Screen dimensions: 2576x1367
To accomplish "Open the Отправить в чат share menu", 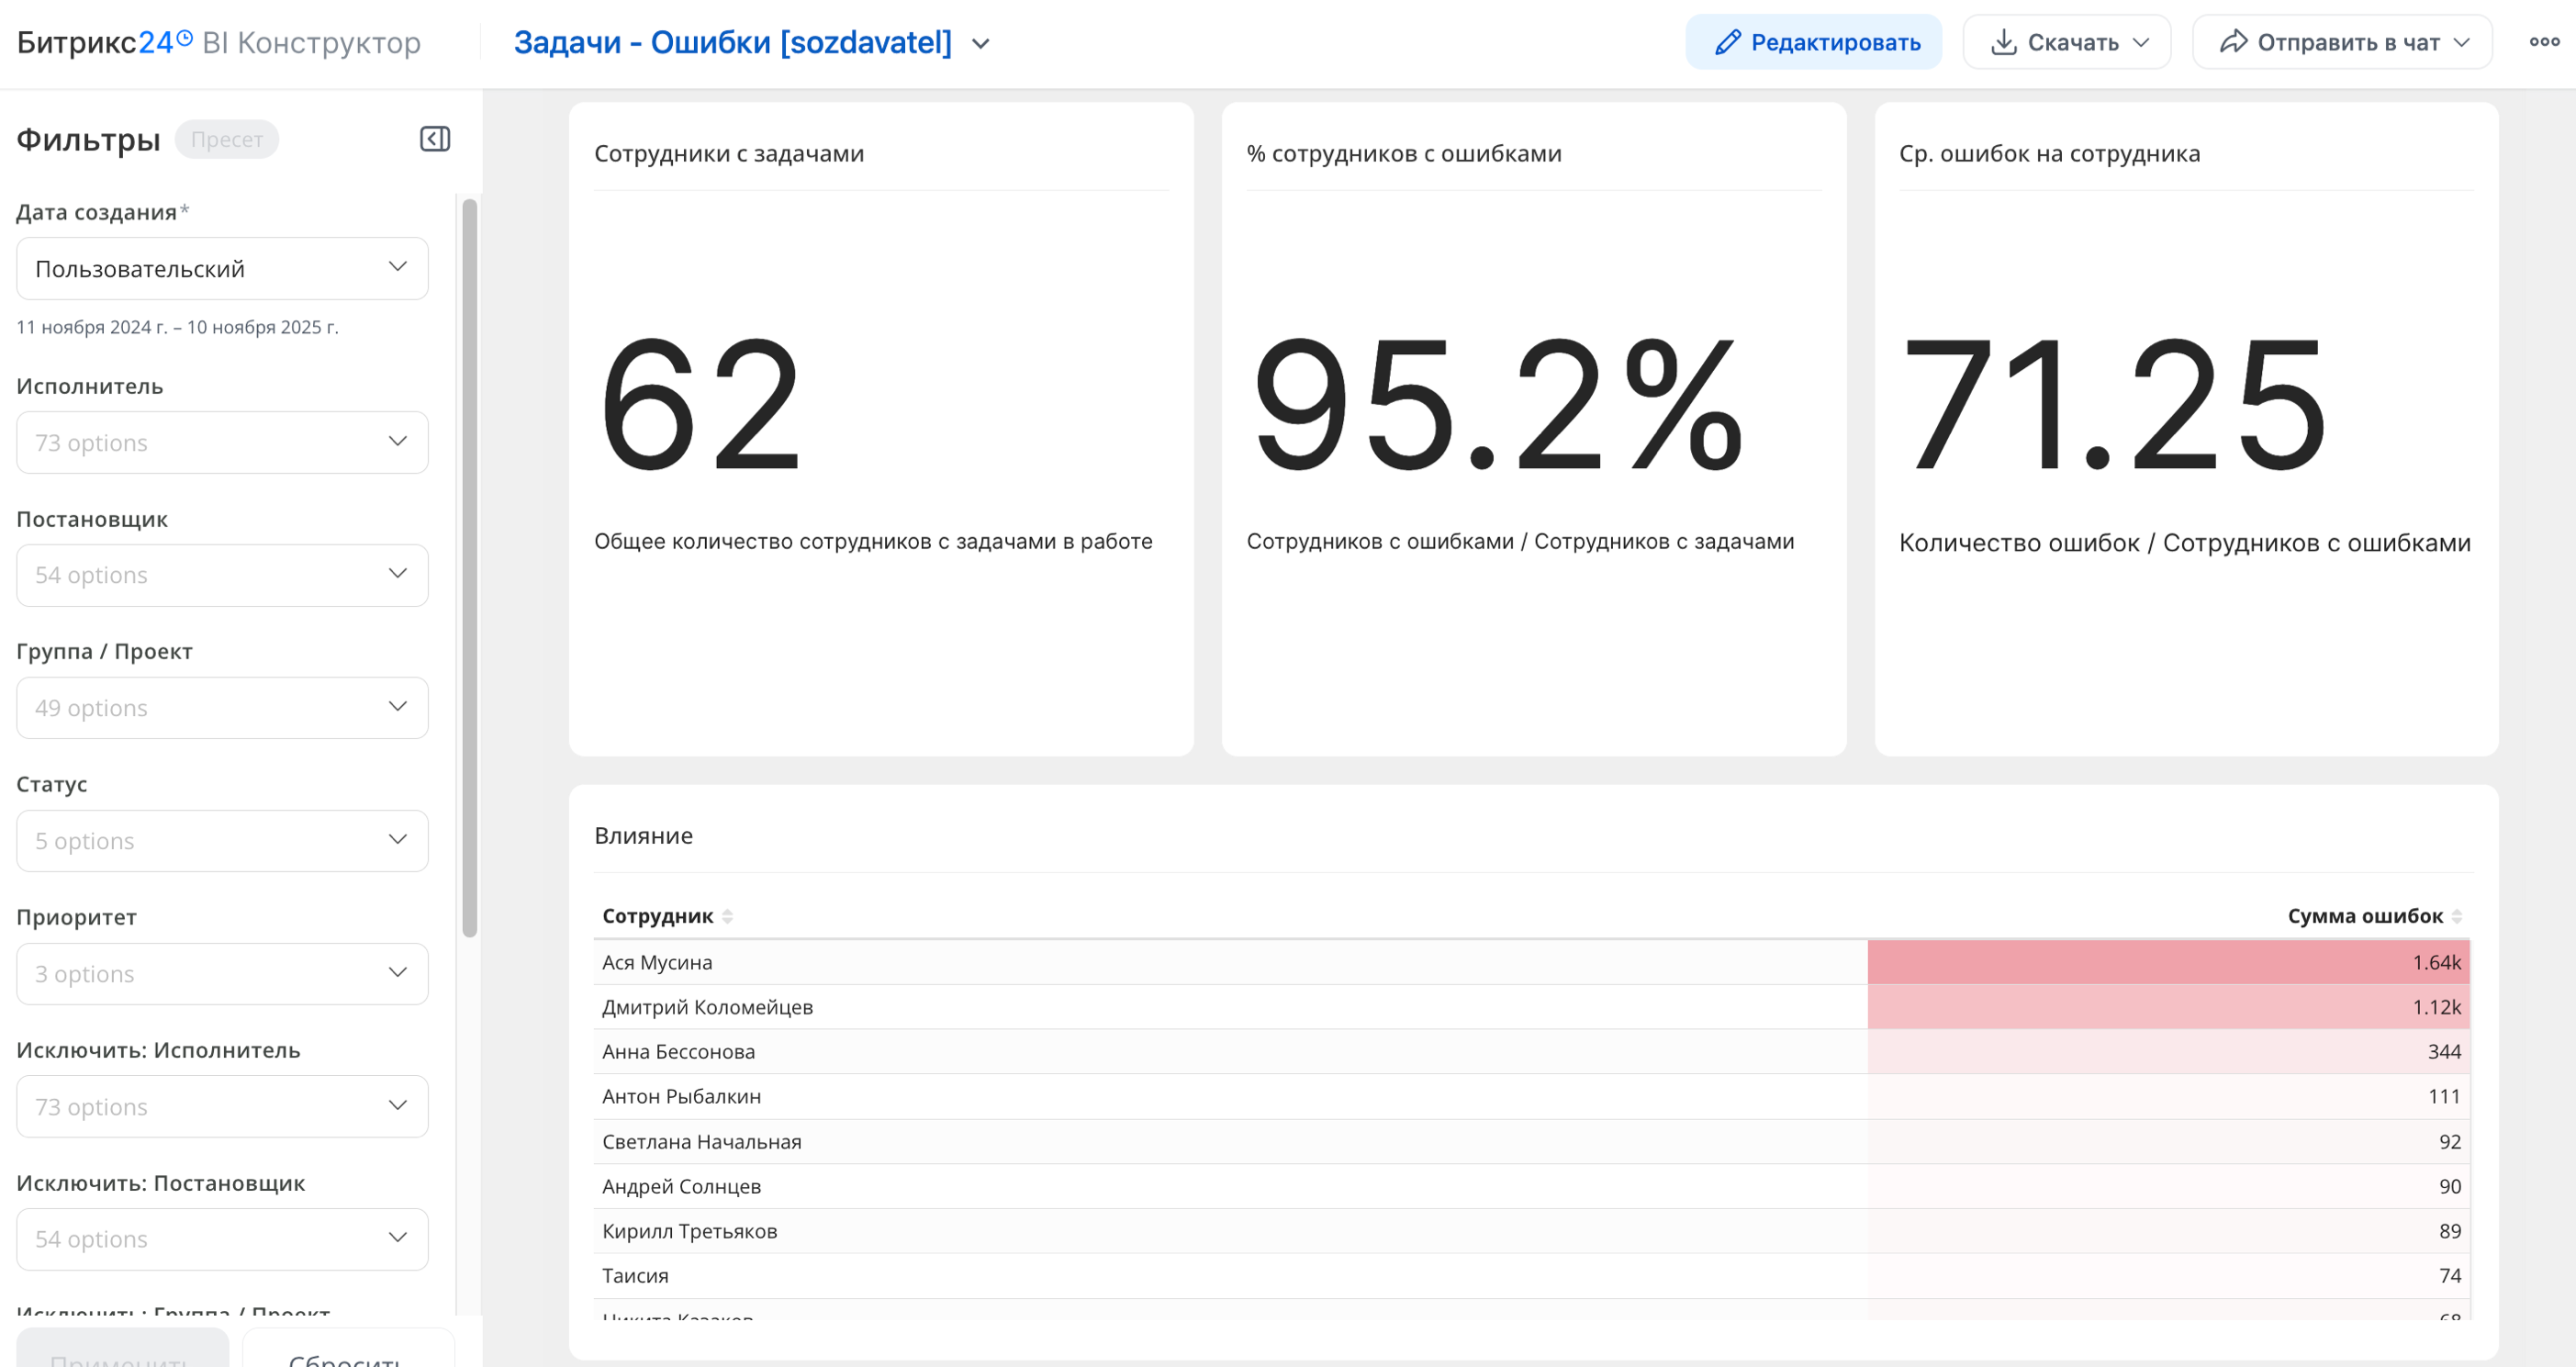I will coord(2342,42).
